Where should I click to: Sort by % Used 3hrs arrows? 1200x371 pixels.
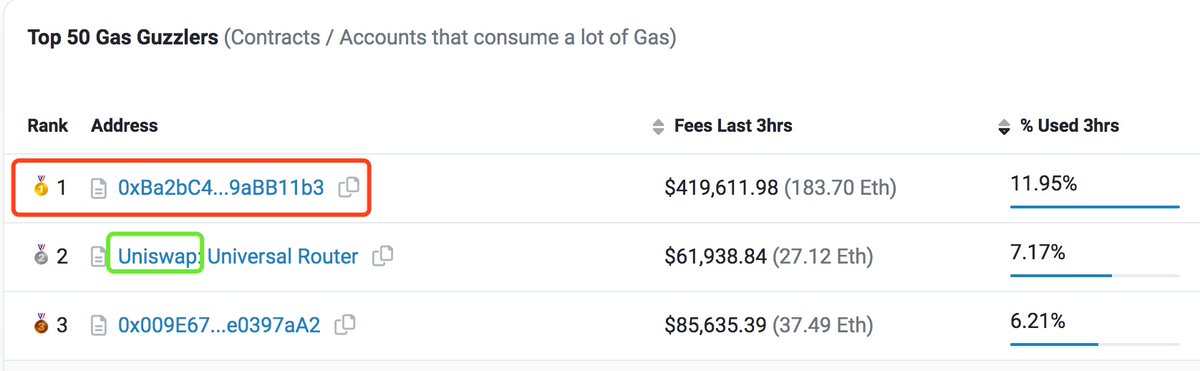click(x=1004, y=127)
